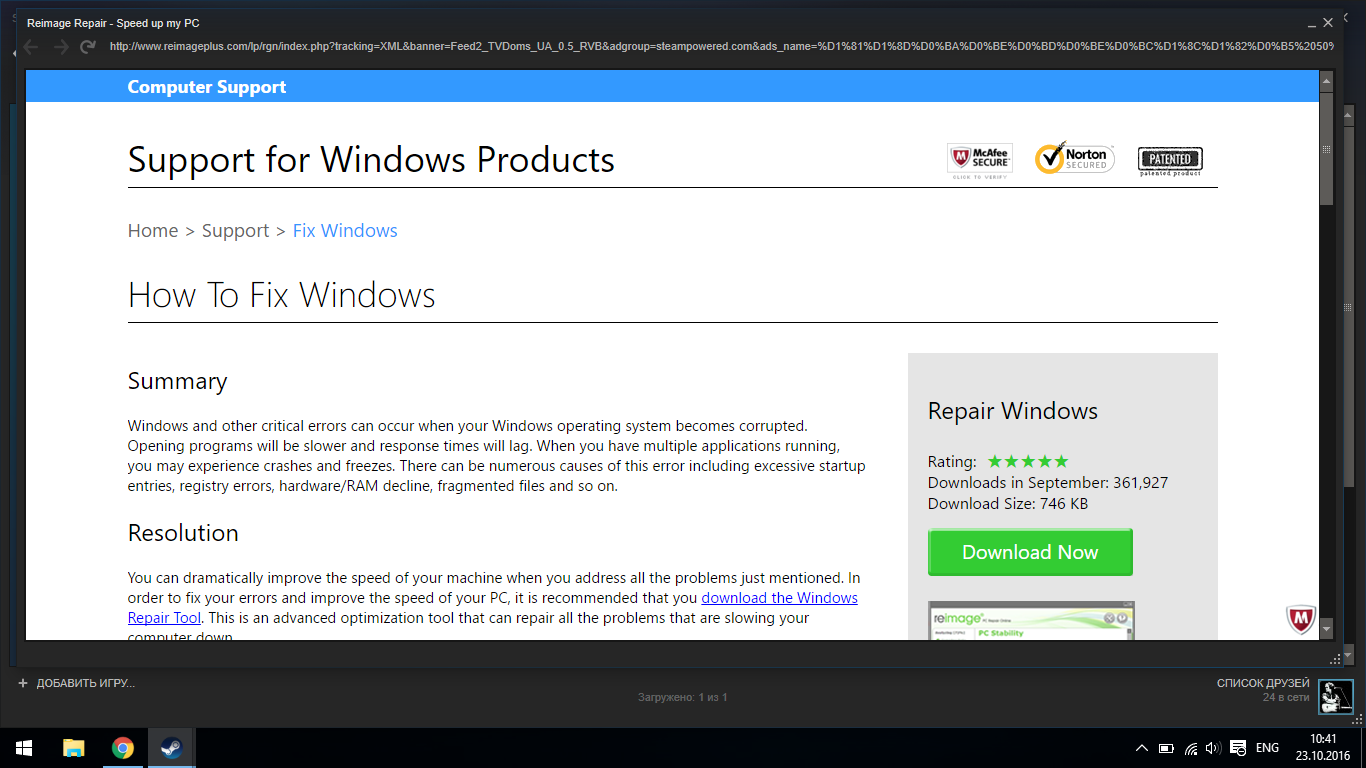
Task: Click the scrollbar up arrow
Action: [x=1327, y=81]
